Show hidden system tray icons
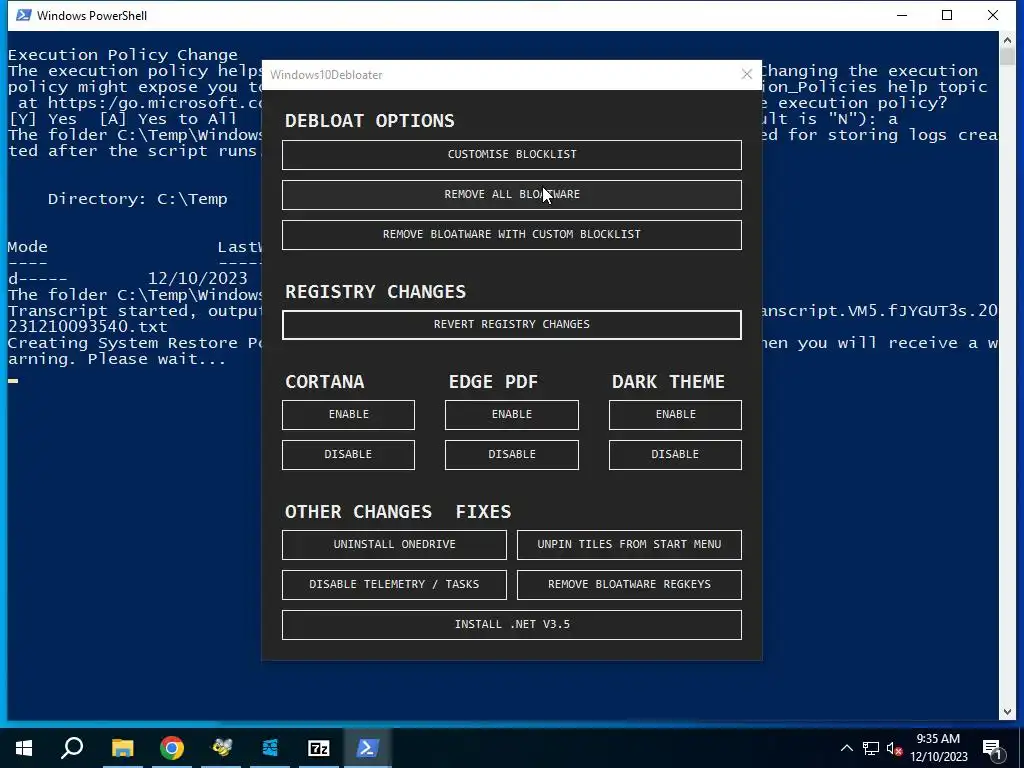1024x768 pixels. click(846, 748)
